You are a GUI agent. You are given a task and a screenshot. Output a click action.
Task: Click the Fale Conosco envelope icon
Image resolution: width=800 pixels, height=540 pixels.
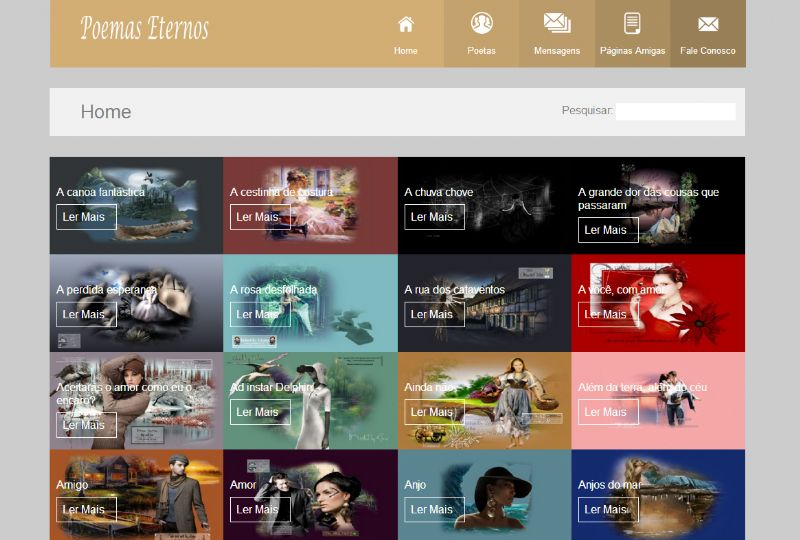click(x=708, y=24)
